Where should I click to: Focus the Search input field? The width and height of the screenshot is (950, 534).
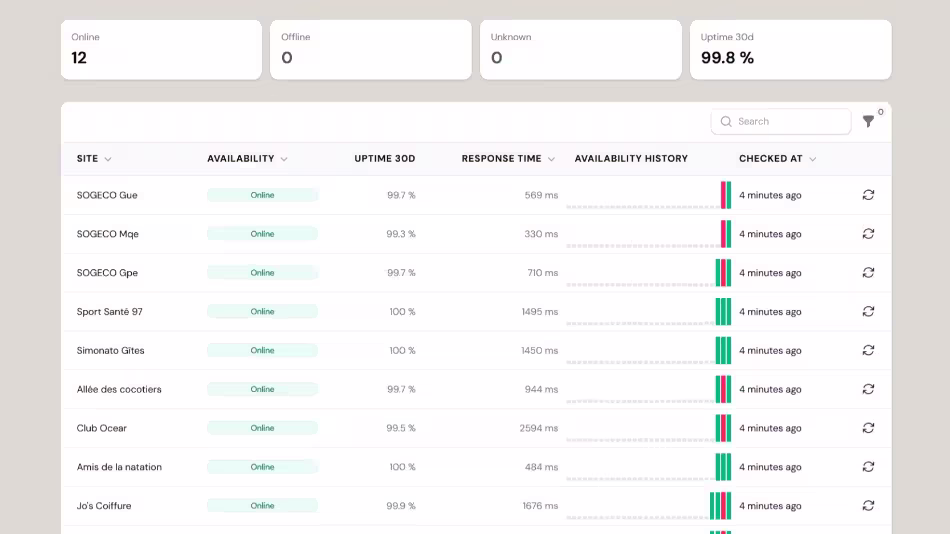tap(781, 121)
